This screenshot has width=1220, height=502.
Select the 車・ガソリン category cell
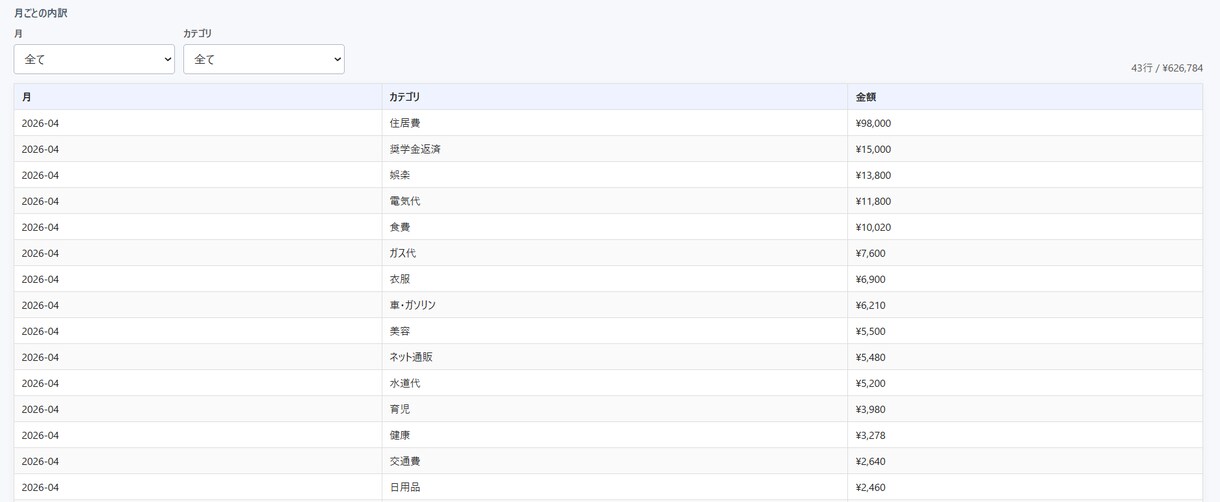point(615,305)
